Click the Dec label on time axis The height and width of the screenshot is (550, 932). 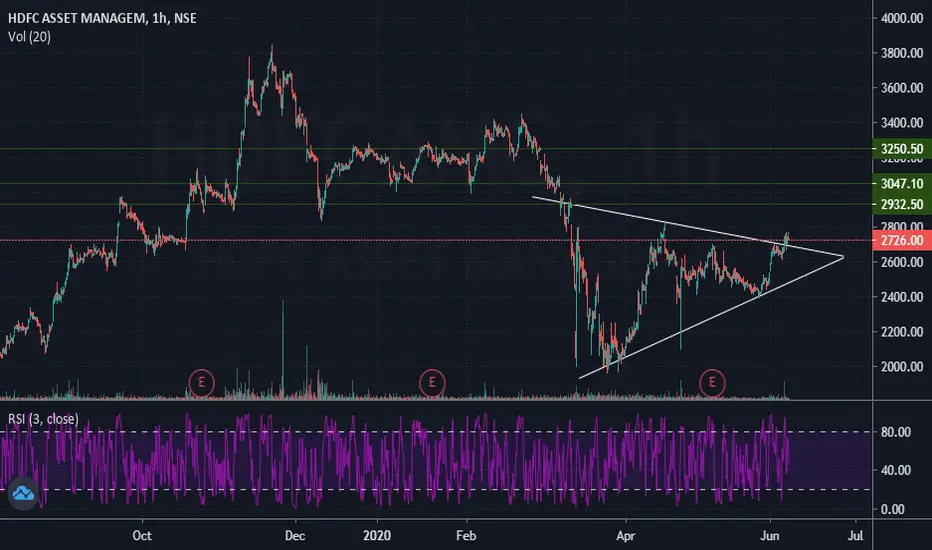[x=295, y=536]
